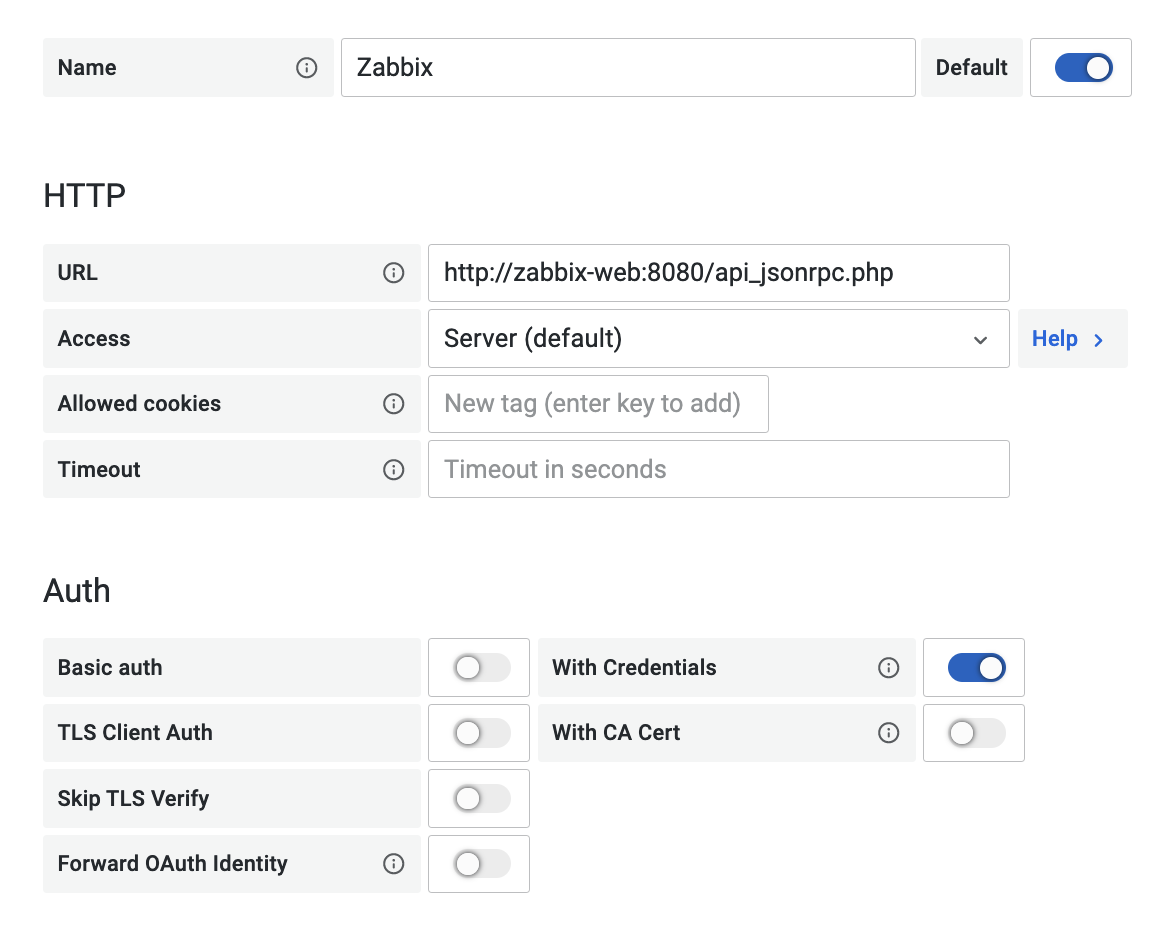Turn off the With Credentials switch
Viewport: 1150px width, 936px height.
click(976, 668)
